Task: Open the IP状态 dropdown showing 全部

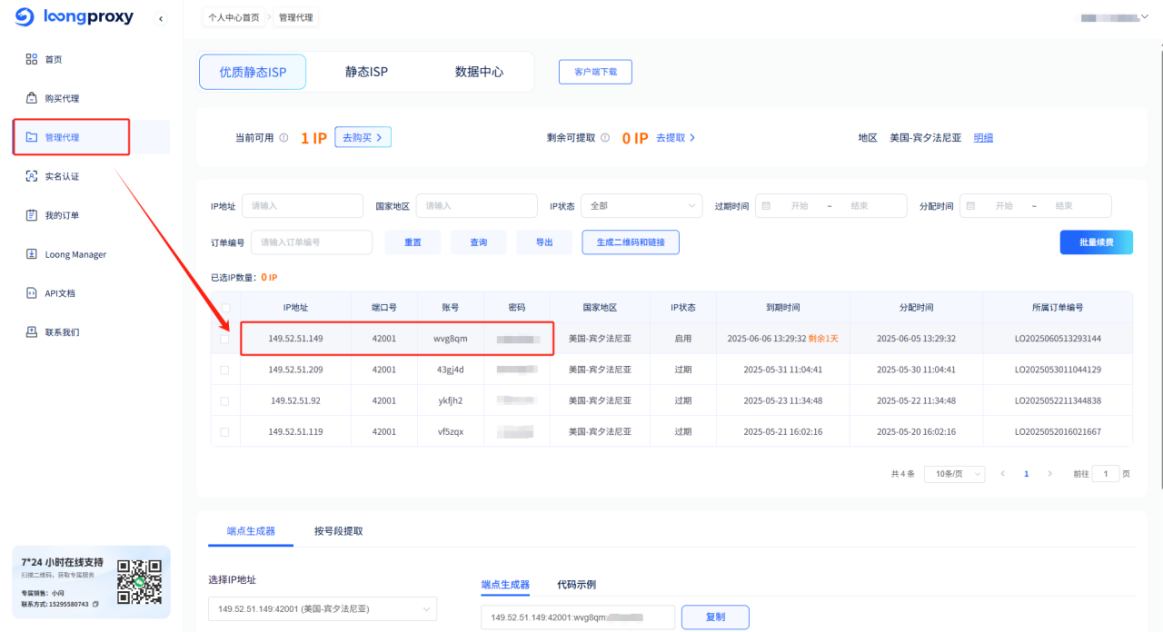Action: (x=642, y=205)
